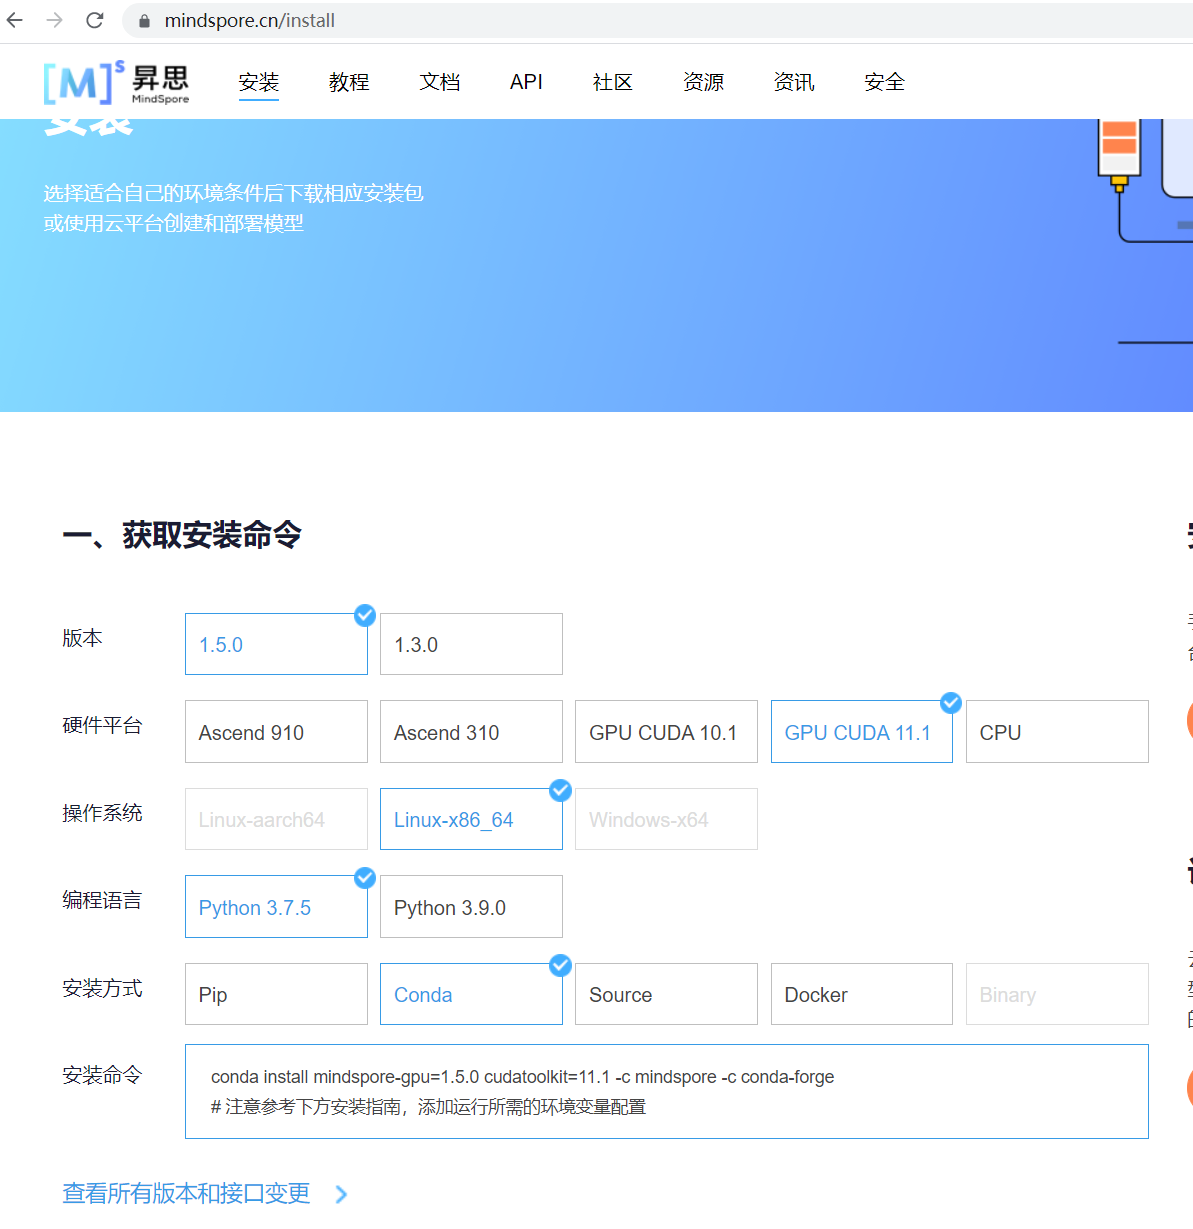Reload the page with refresh icon
This screenshot has height=1229, width=1193.
click(x=95, y=20)
